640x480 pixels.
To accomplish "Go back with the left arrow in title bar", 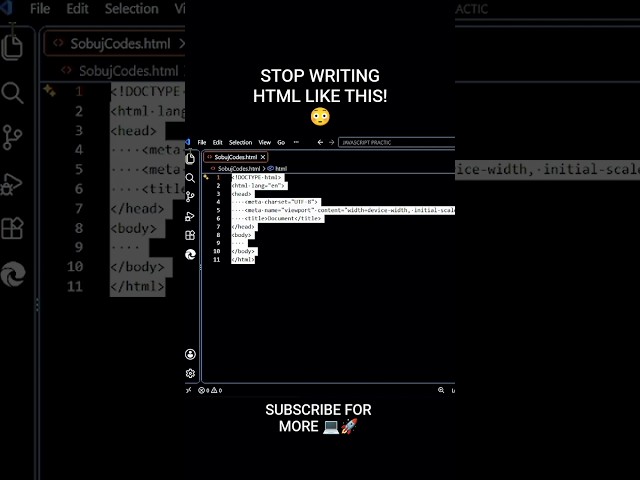I will coord(320,142).
